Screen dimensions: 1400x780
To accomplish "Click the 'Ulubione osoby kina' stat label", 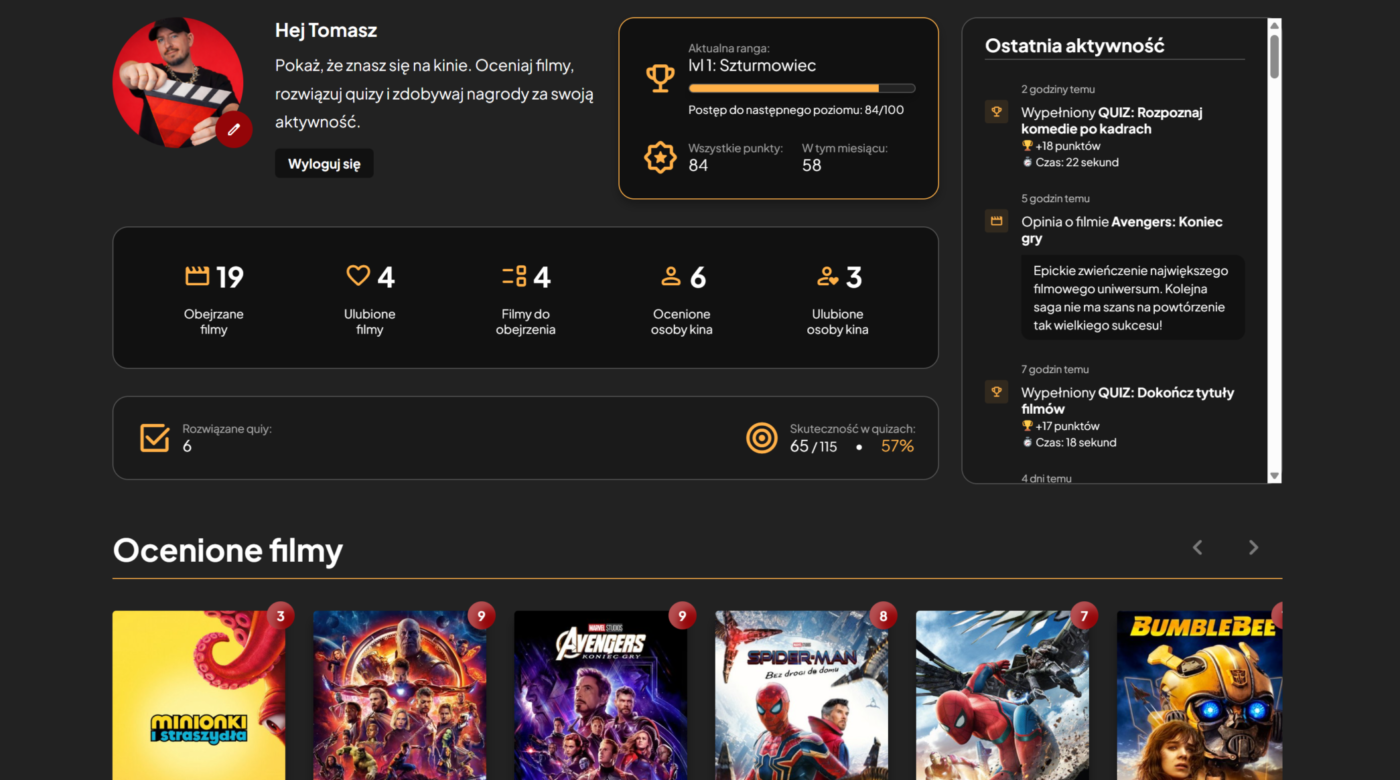I will pyautogui.click(x=838, y=322).
